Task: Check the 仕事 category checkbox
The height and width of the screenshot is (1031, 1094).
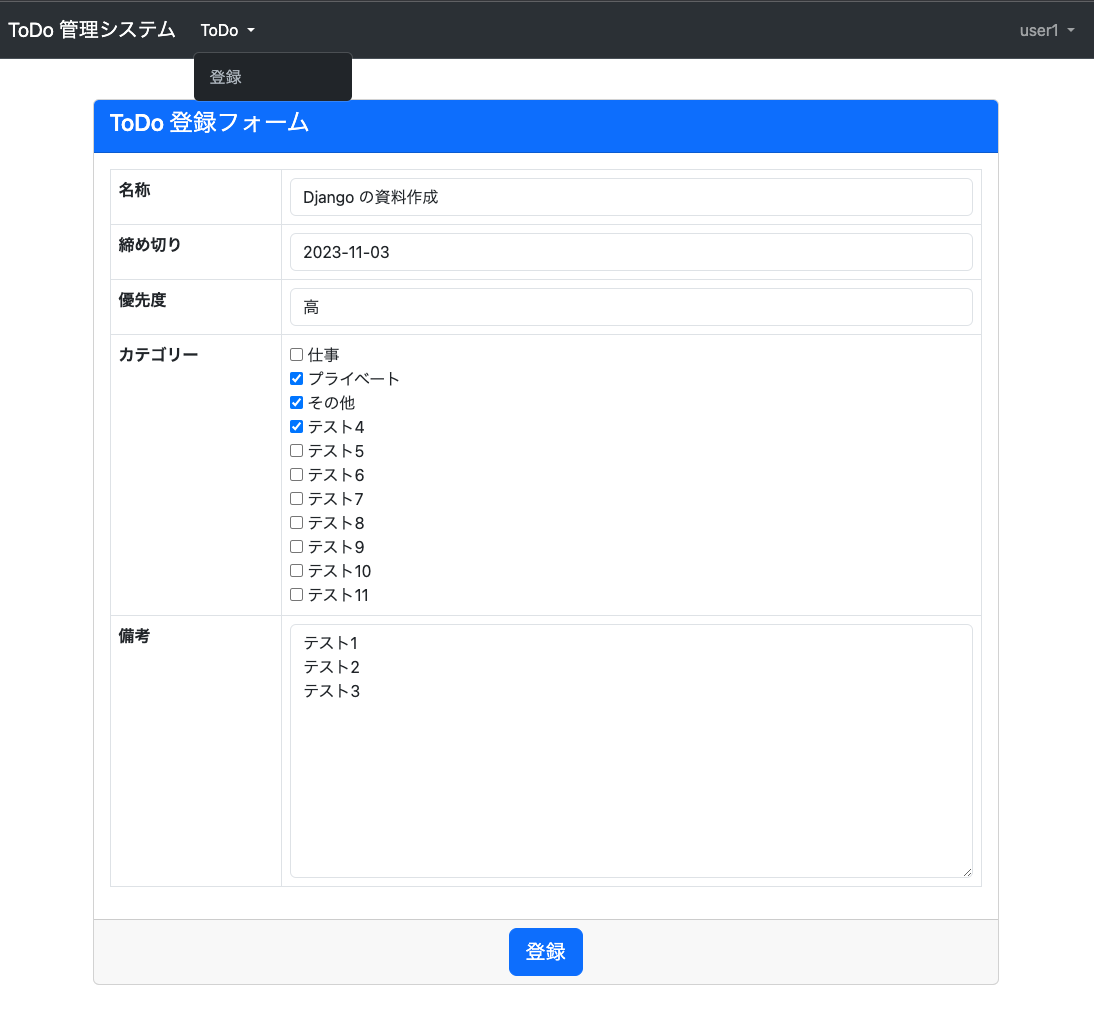Action: 297,354
